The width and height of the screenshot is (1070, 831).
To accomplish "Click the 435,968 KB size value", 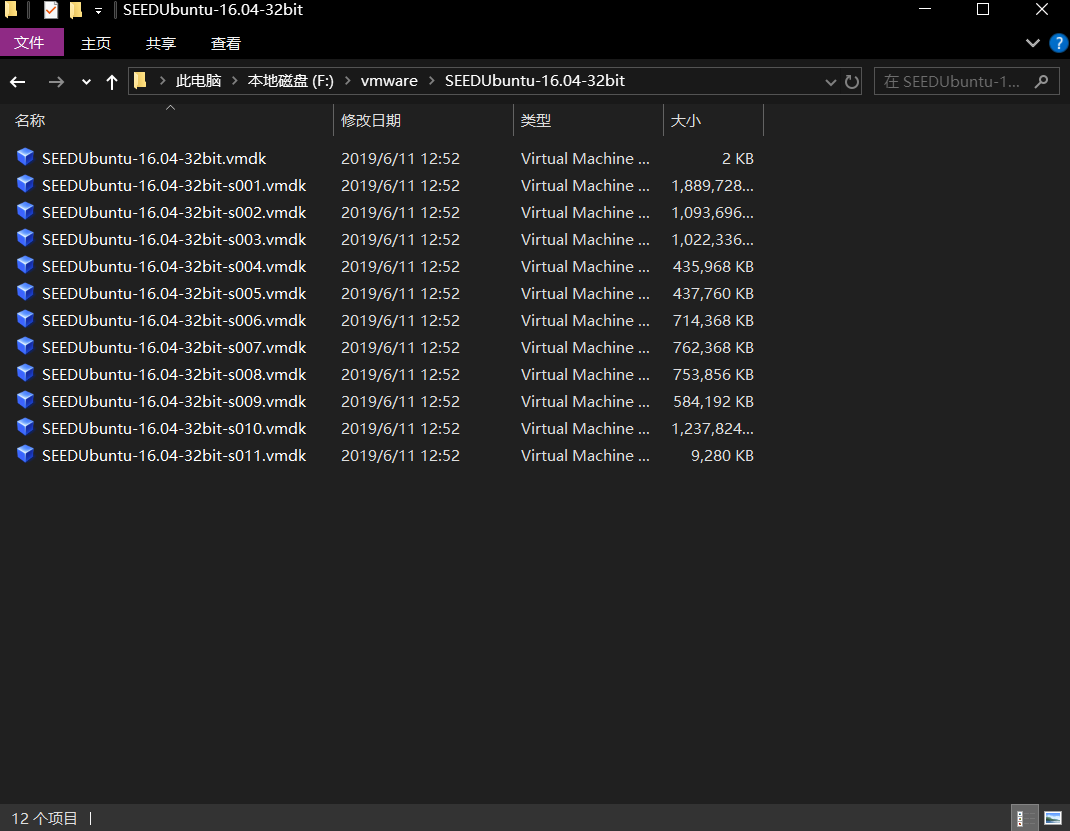I will [x=713, y=267].
